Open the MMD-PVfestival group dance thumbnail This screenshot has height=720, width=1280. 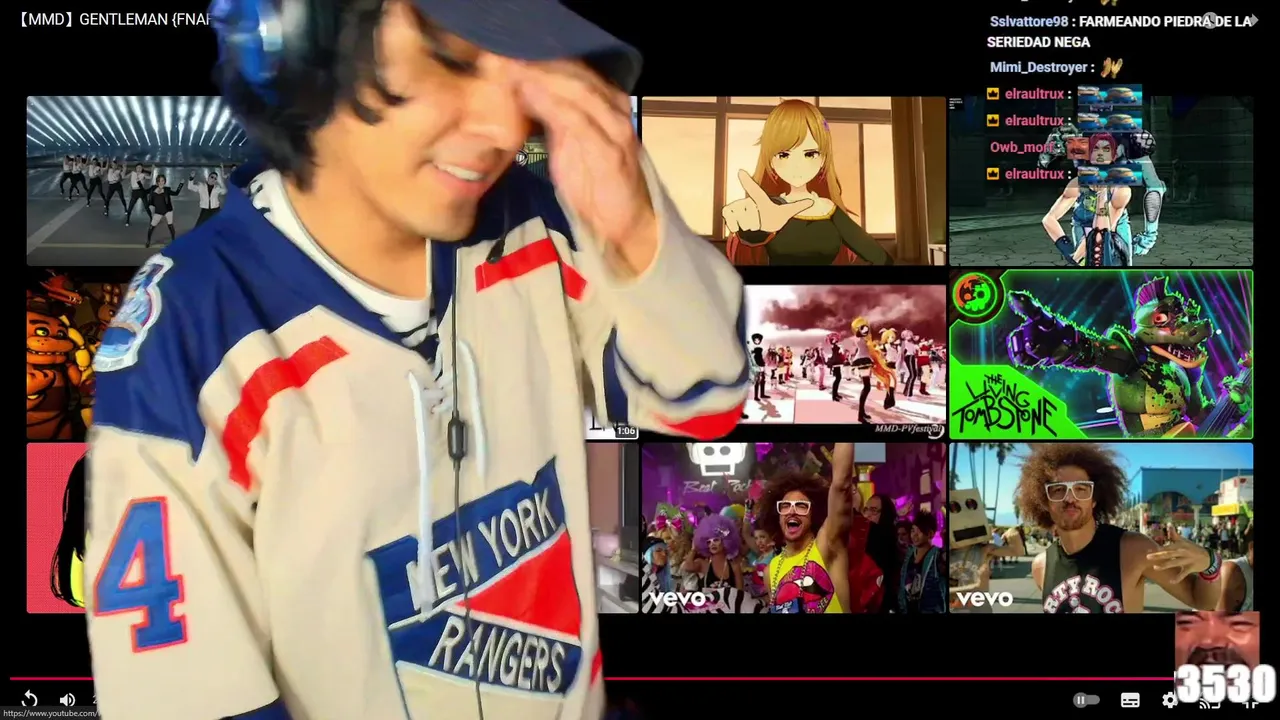tap(845, 355)
